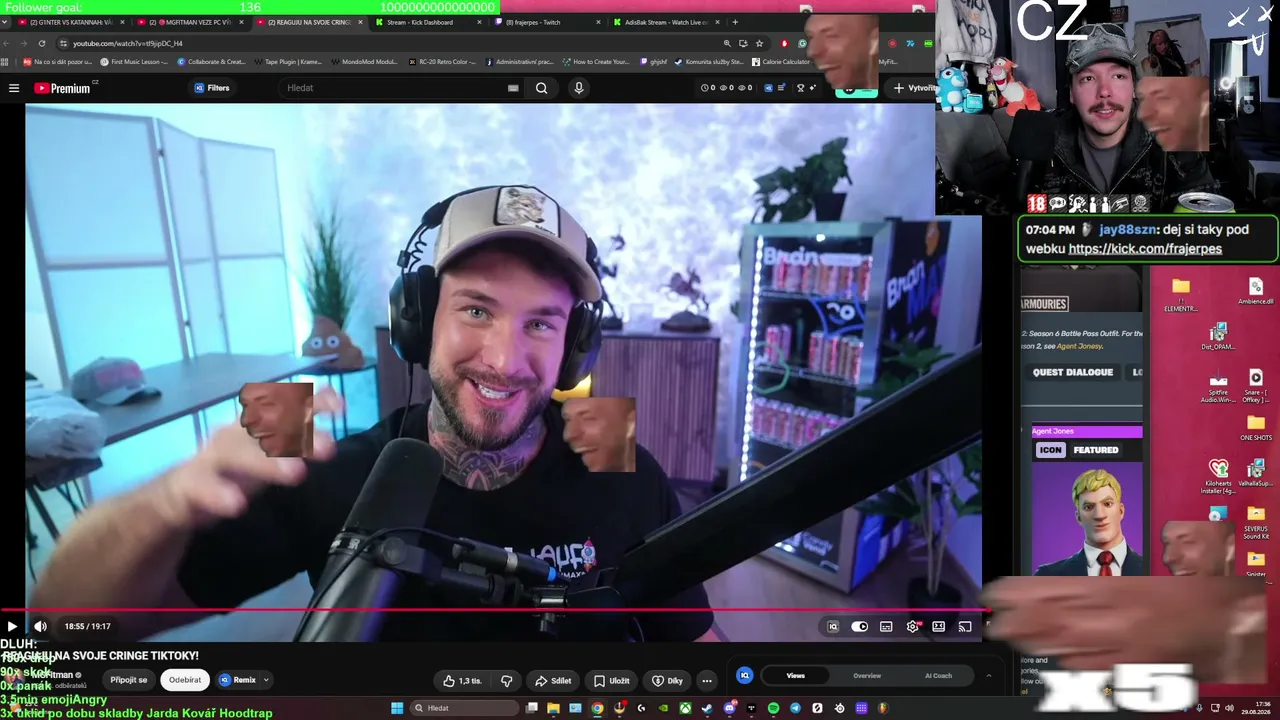Seek on the video progress bar
This screenshot has width=1280, height=720.
pos(495,609)
